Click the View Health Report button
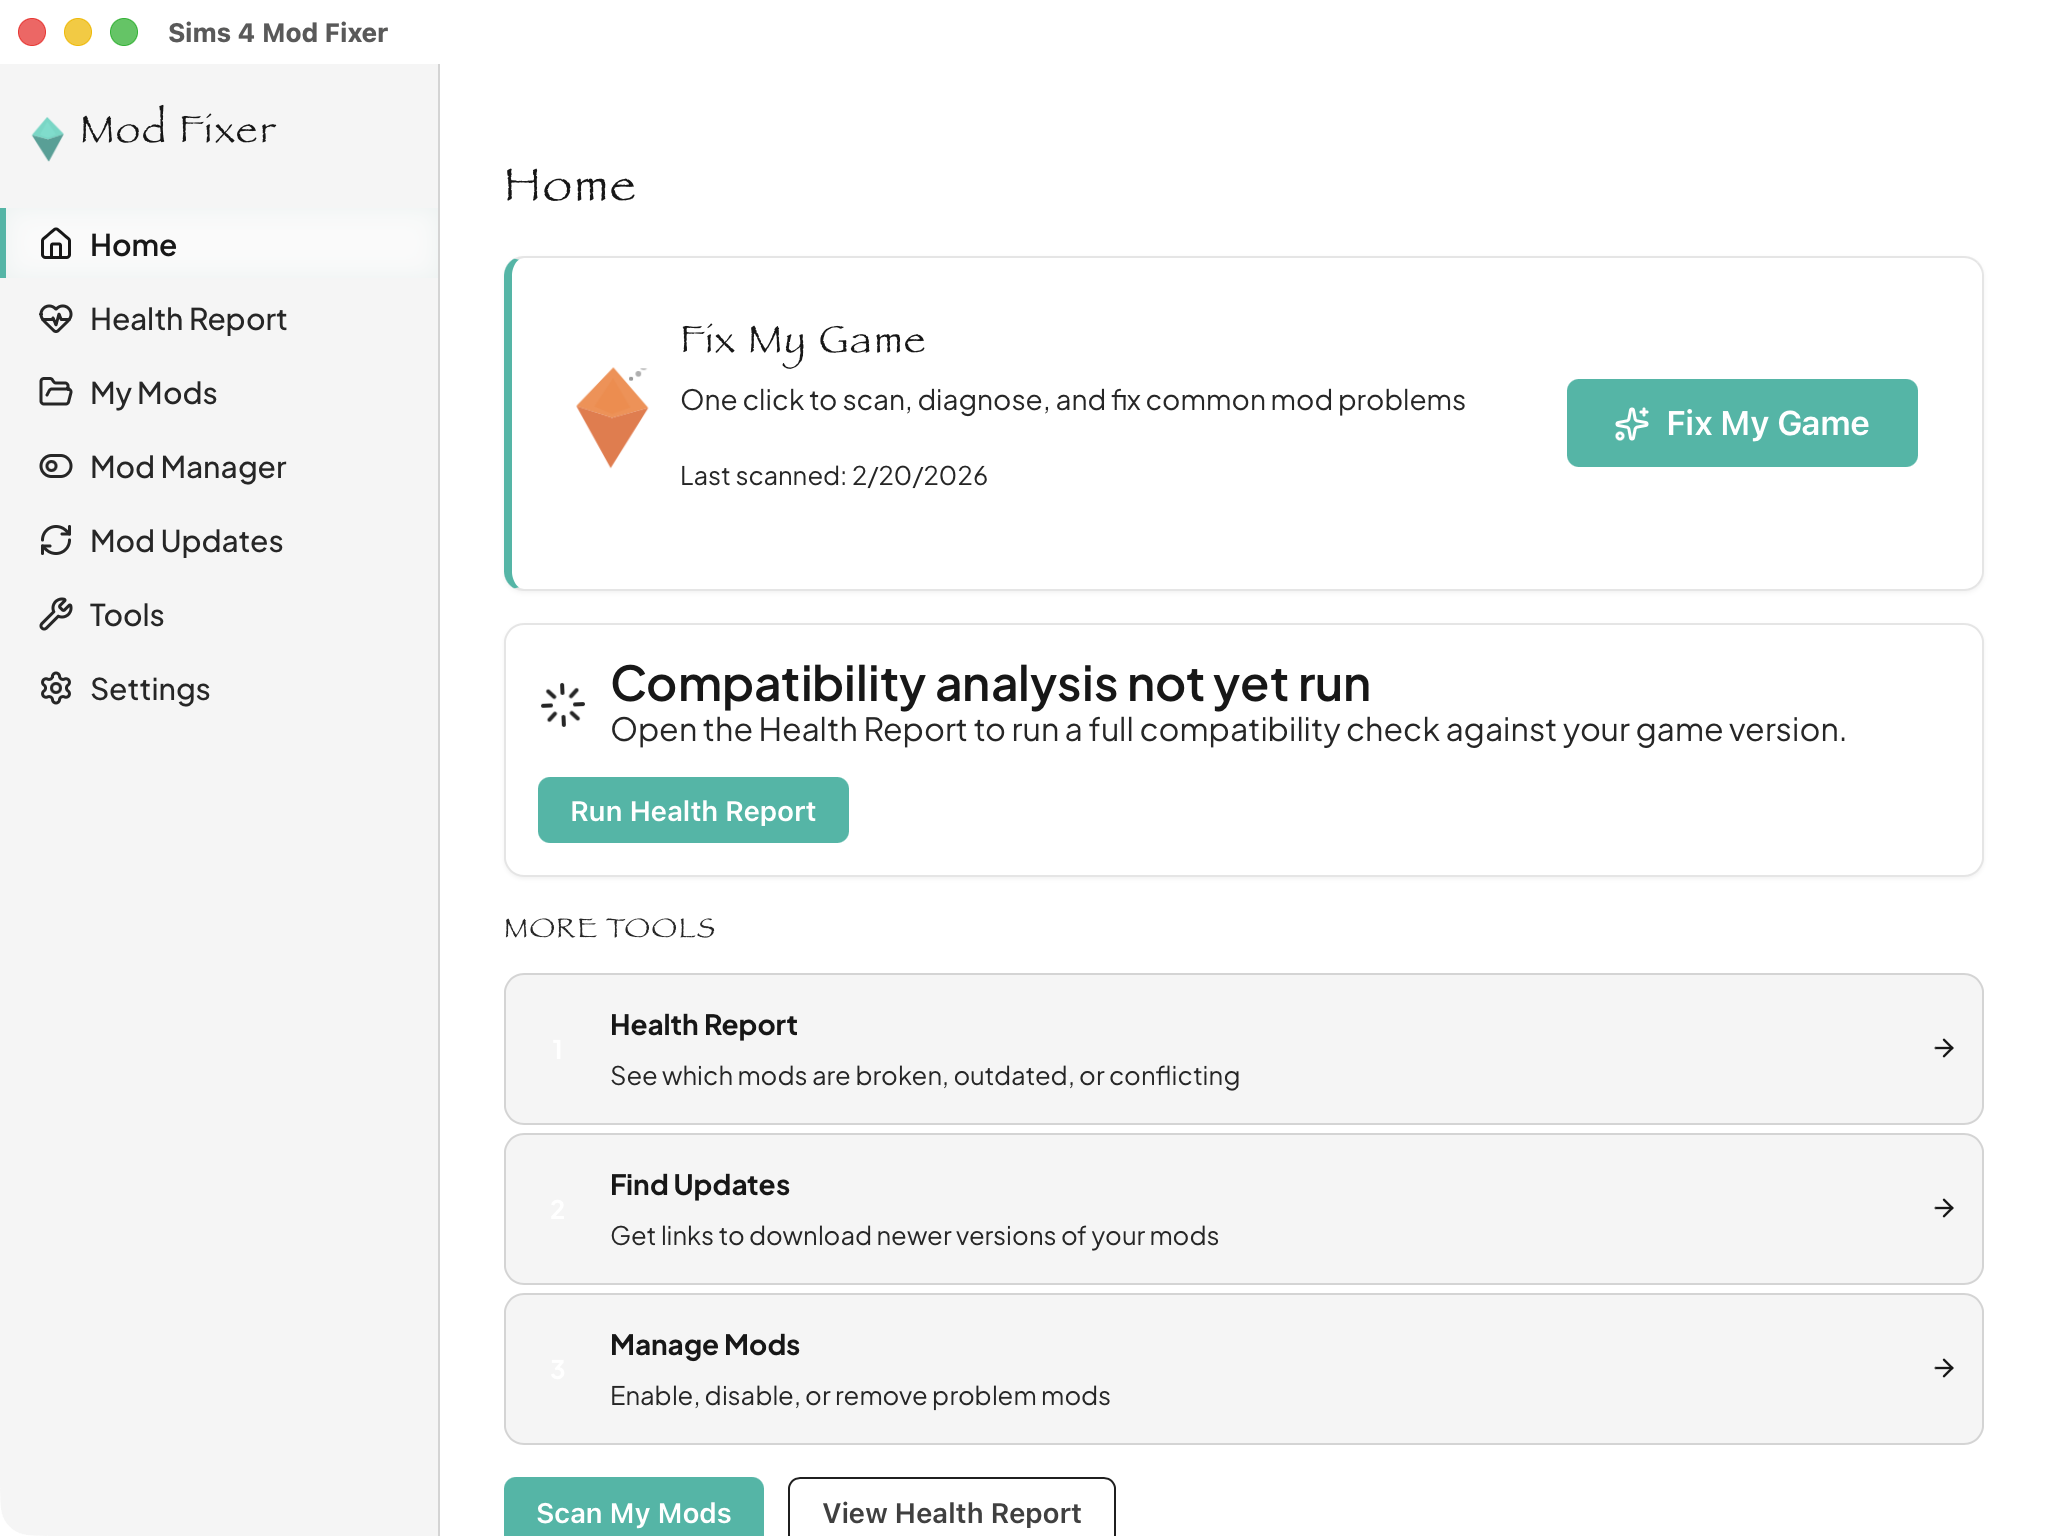Screen dimensions: 2048x1536 951,1510
